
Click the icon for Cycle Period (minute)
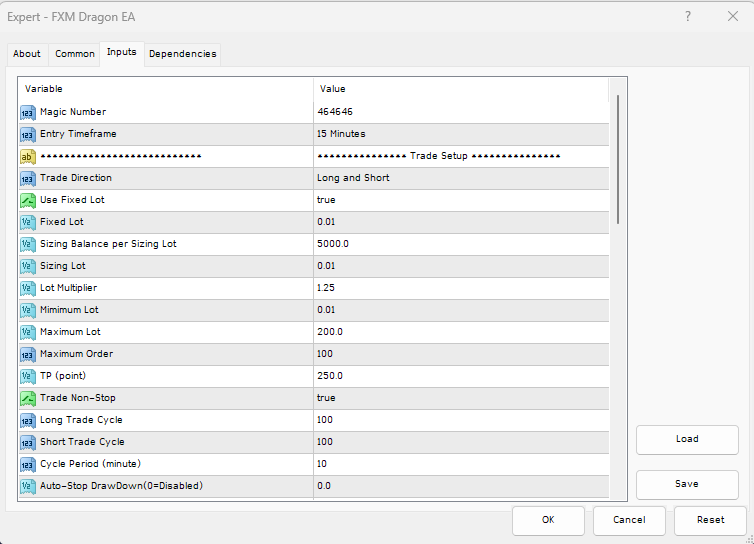(x=28, y=465)
